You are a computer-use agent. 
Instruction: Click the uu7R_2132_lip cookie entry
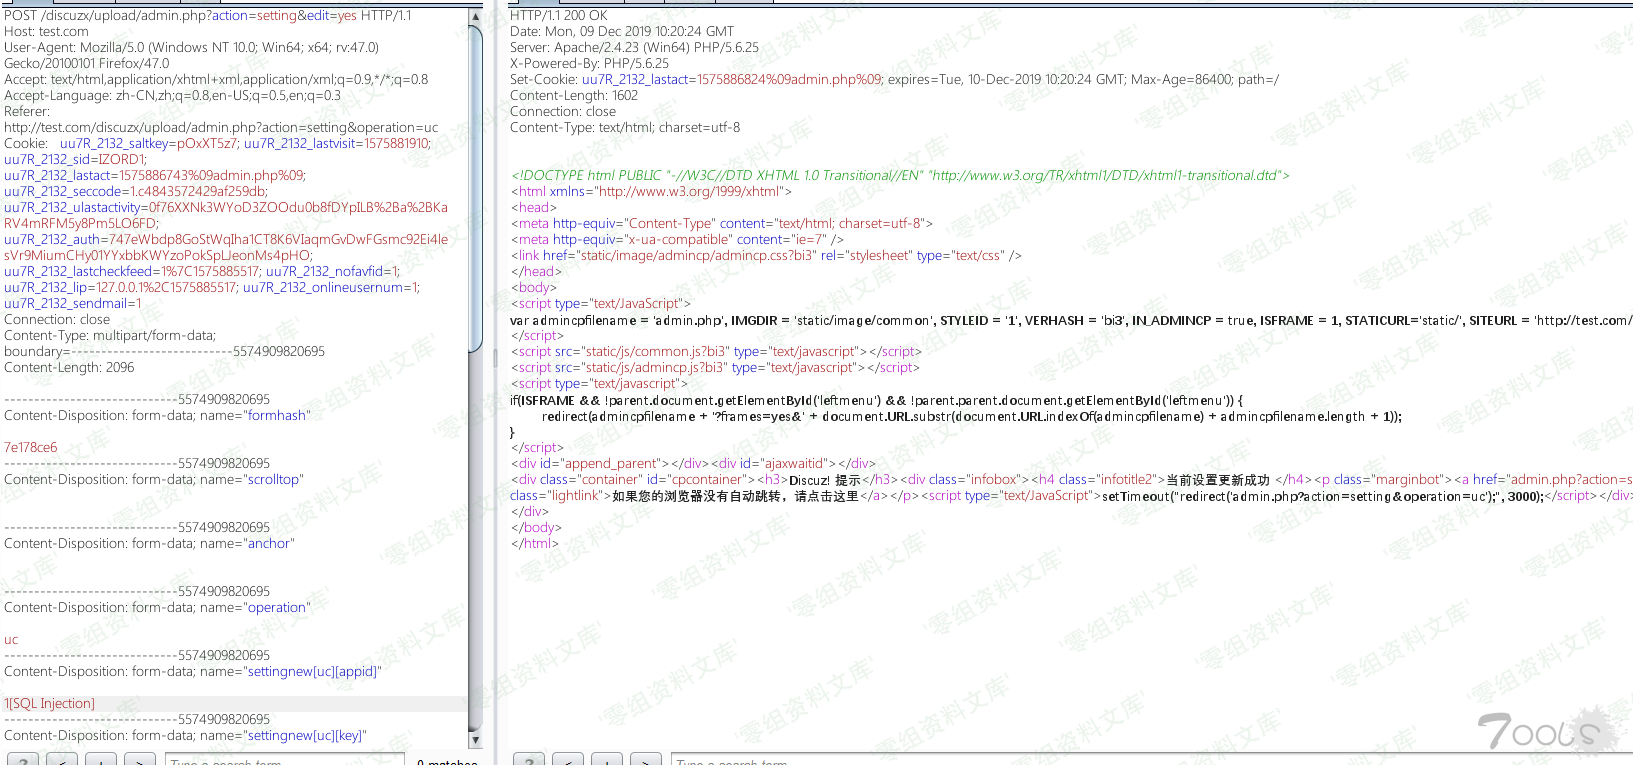(121, 287)
